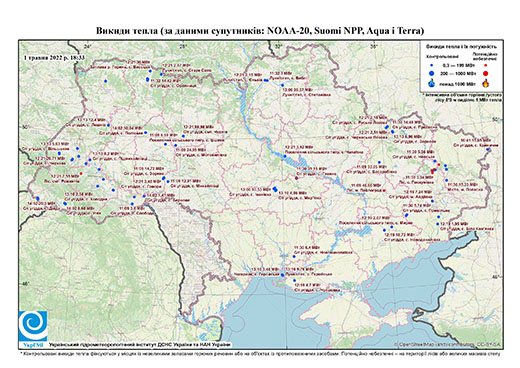The image size is (520, 368).
Task: Click the large blue circle in legend
Action: click(x=432, y=73)
